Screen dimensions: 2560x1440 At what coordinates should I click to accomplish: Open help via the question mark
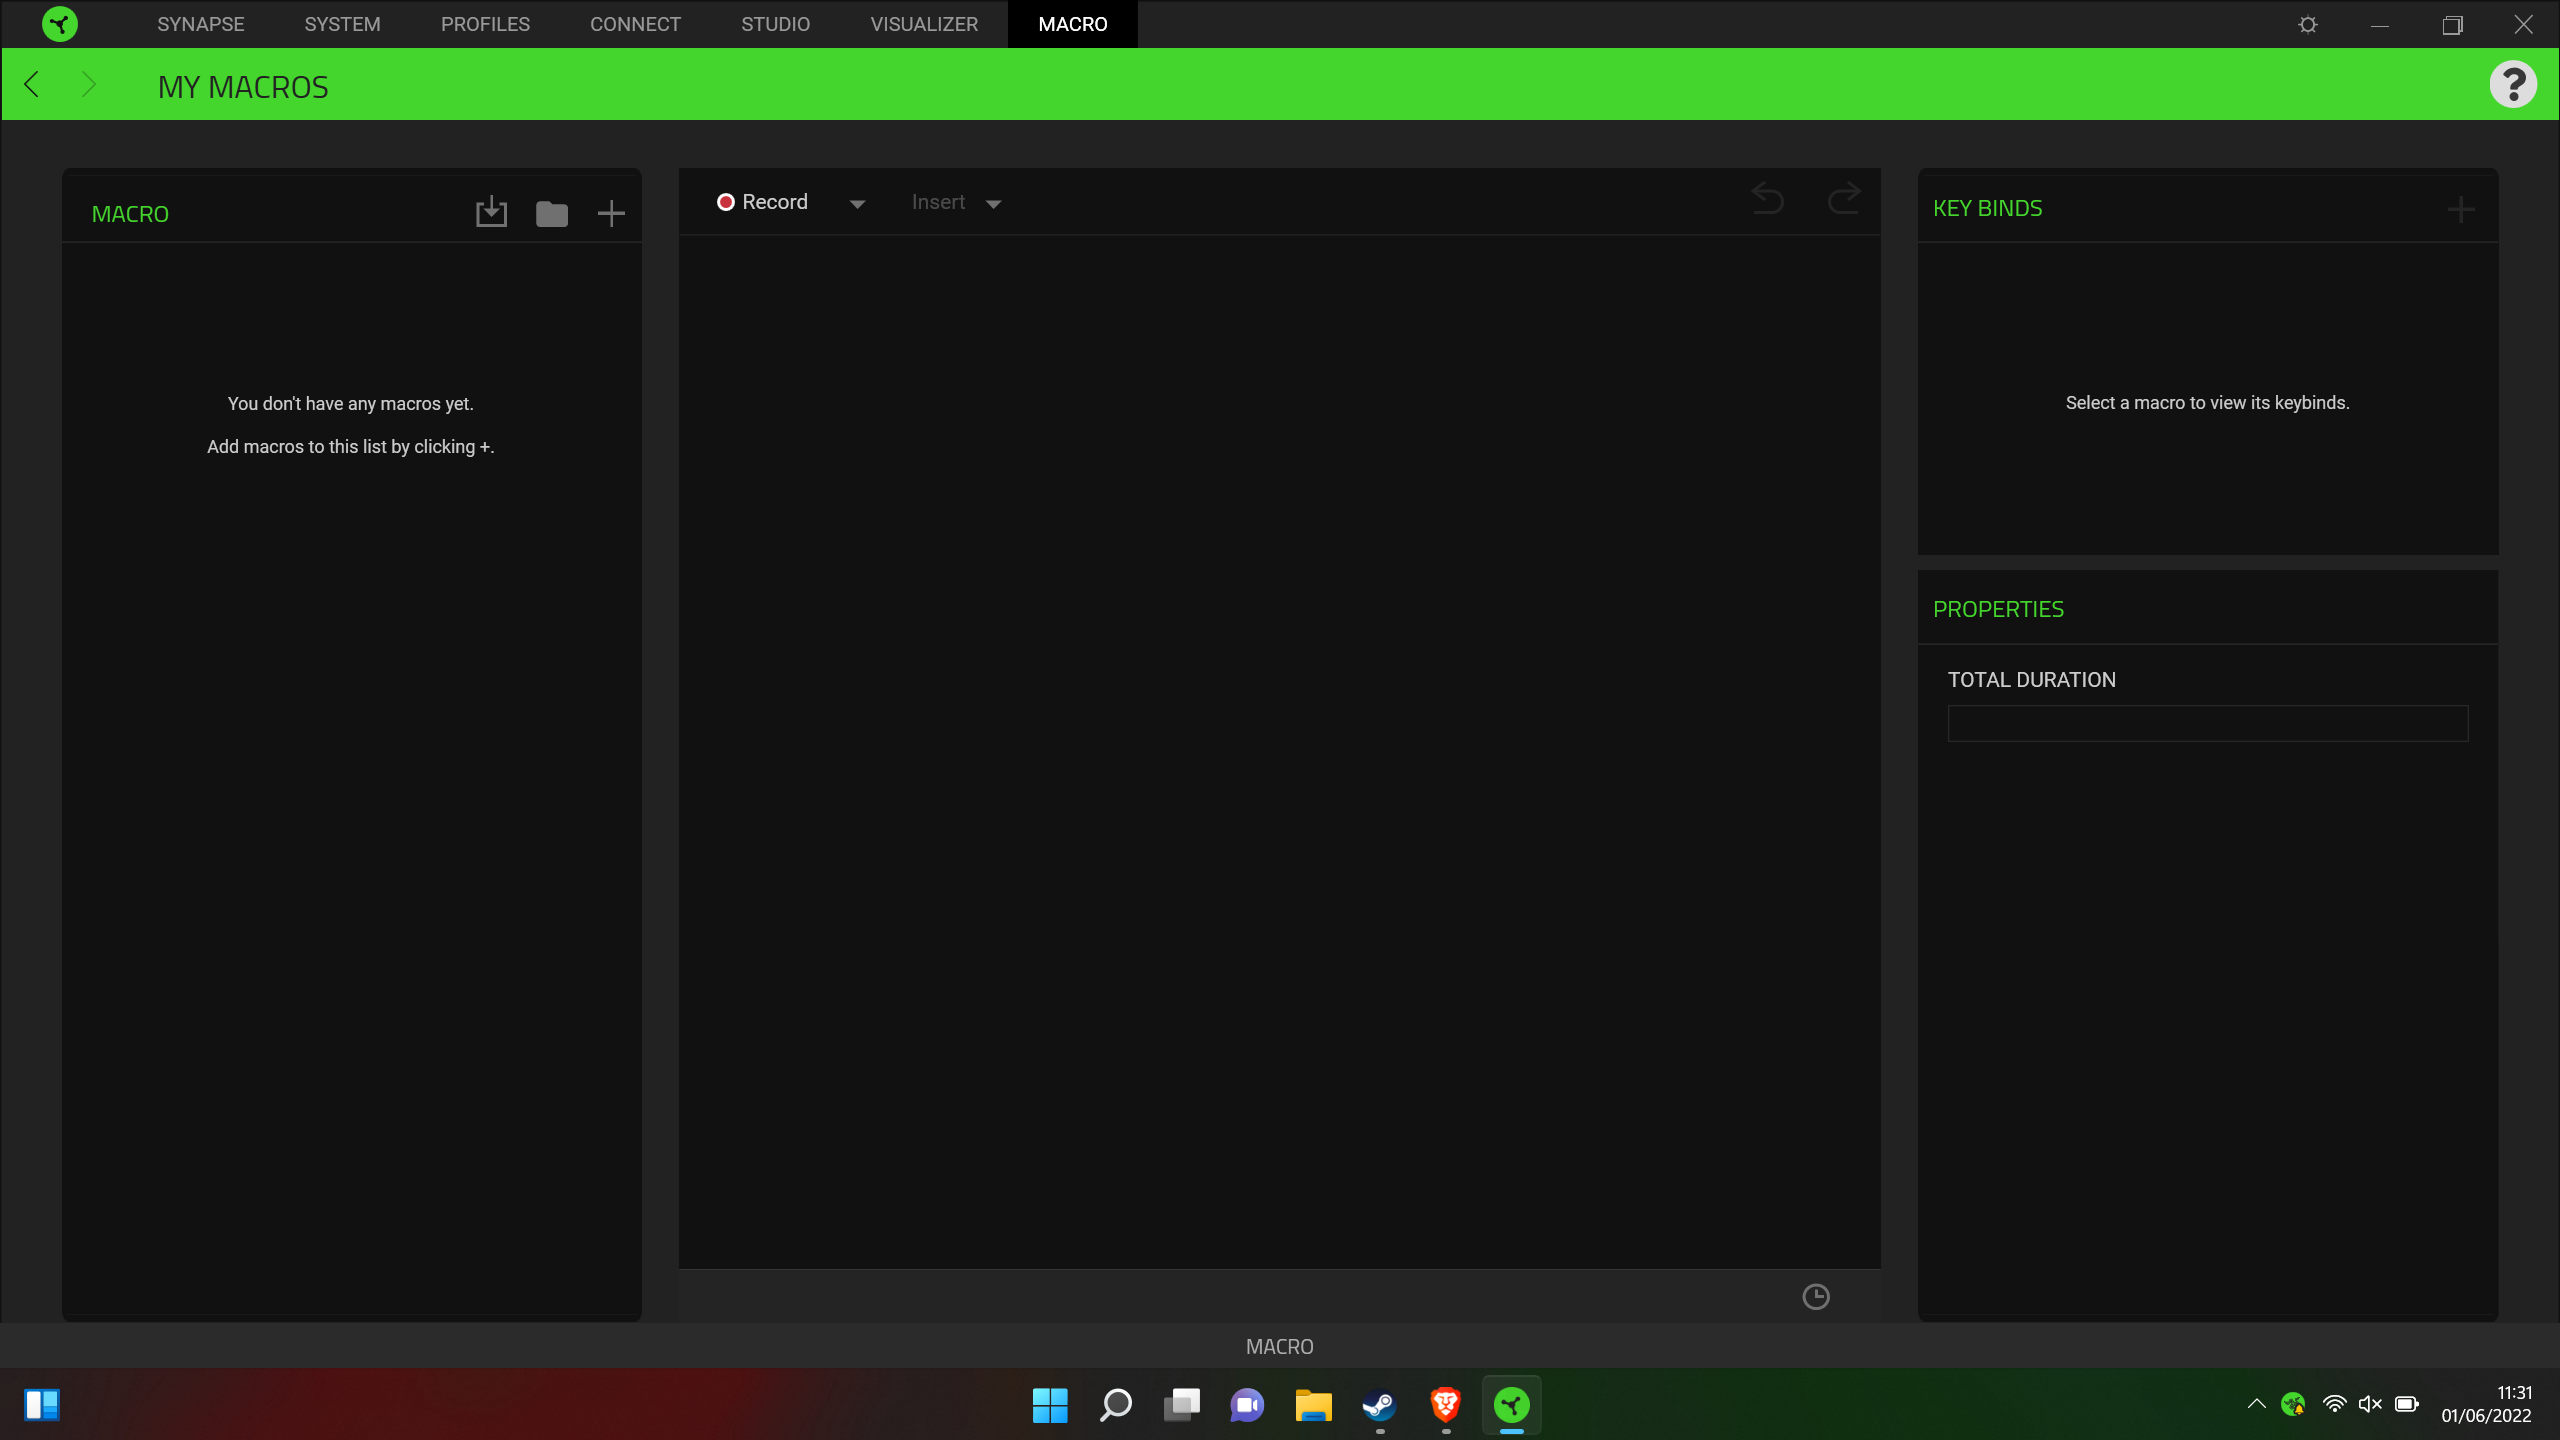[2514, 83]
